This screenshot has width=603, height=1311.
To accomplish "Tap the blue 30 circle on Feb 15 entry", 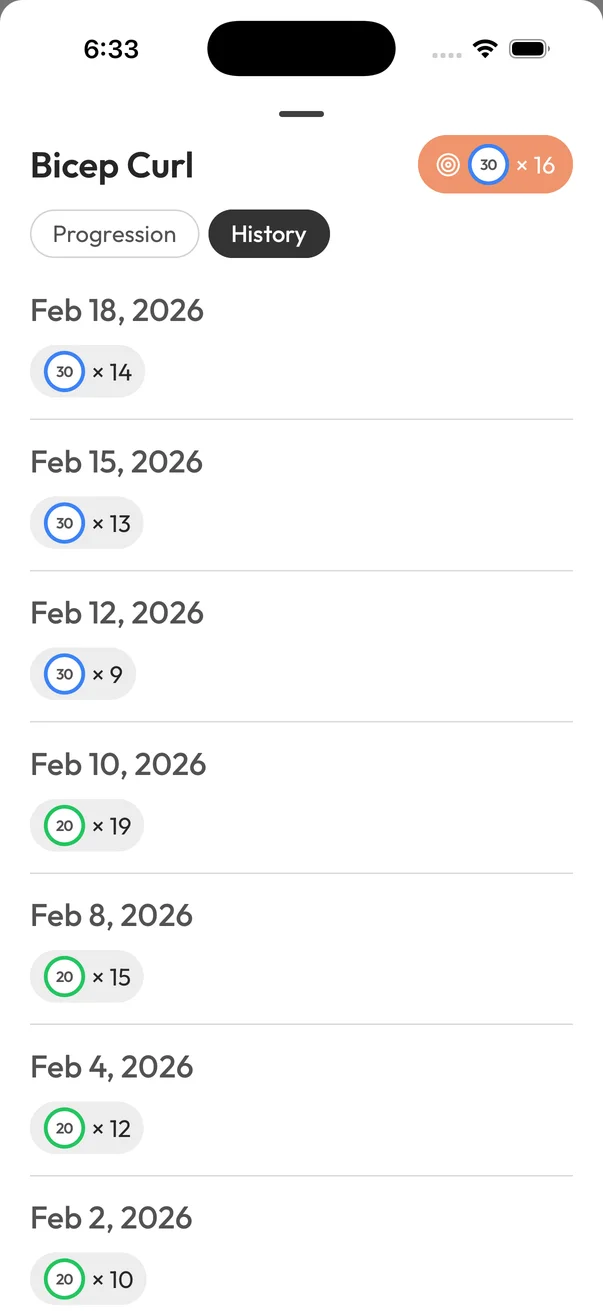I will point(64,522).
